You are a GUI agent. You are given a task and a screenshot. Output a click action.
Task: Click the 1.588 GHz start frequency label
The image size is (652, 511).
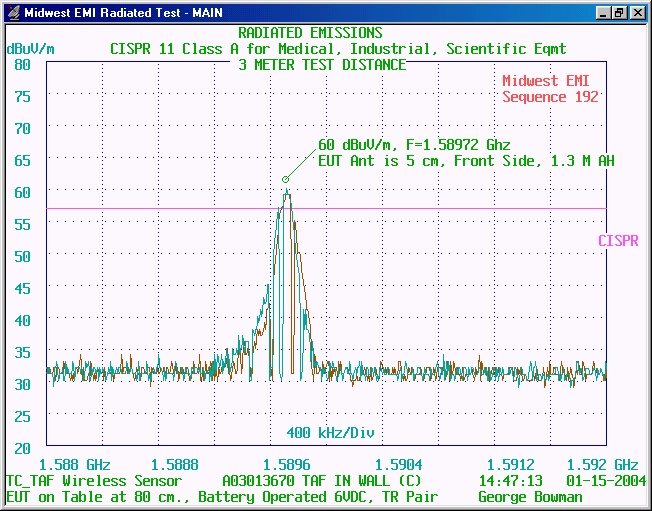[74, 465]
